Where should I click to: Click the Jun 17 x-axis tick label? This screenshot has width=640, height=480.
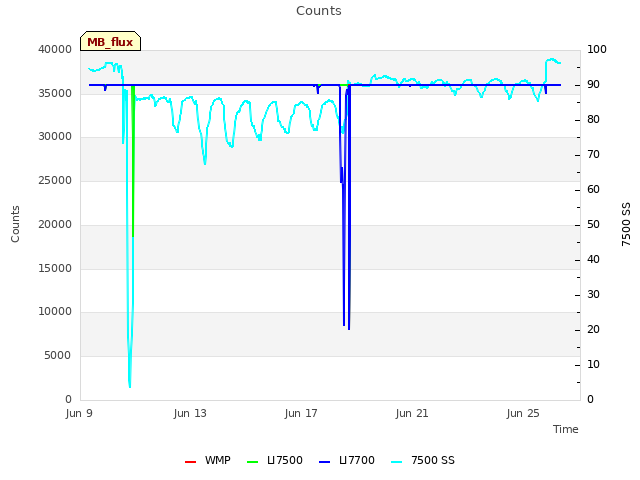301,413
